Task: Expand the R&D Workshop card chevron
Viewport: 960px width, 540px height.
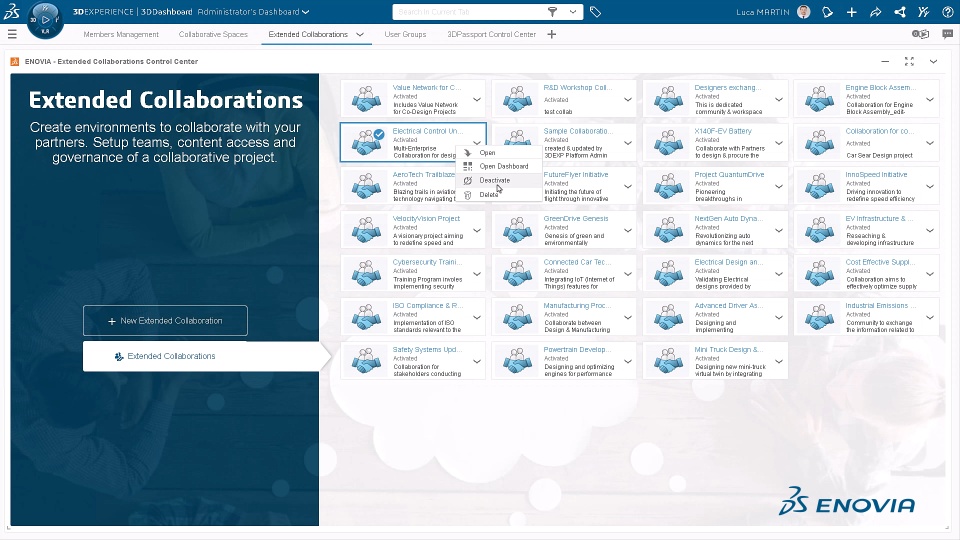Action: (628, 99)
